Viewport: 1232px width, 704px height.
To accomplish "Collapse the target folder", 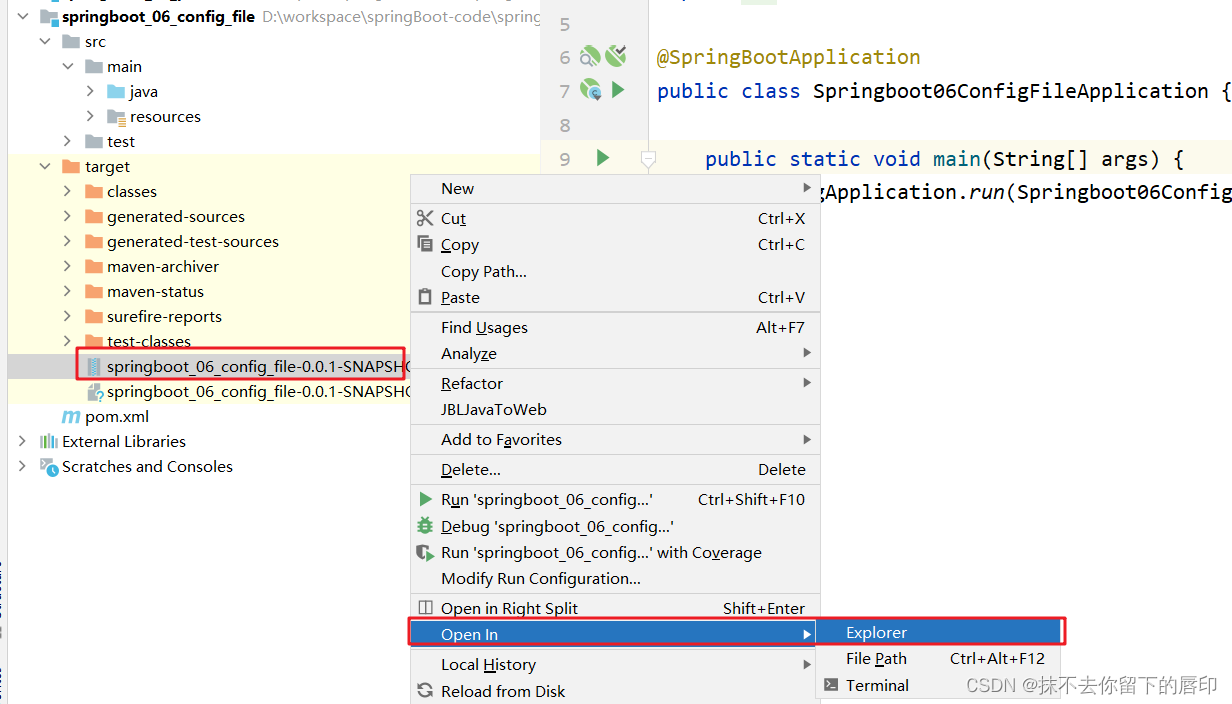I will coord(45,166).
